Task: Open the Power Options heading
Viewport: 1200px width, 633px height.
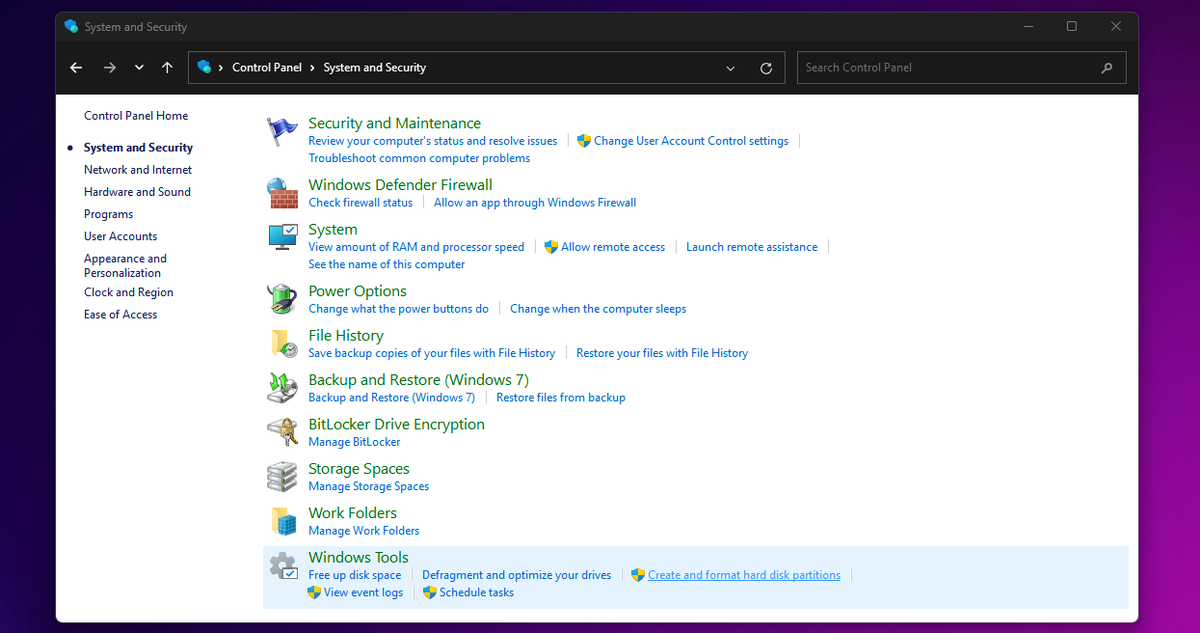Action: pos(357,291)
